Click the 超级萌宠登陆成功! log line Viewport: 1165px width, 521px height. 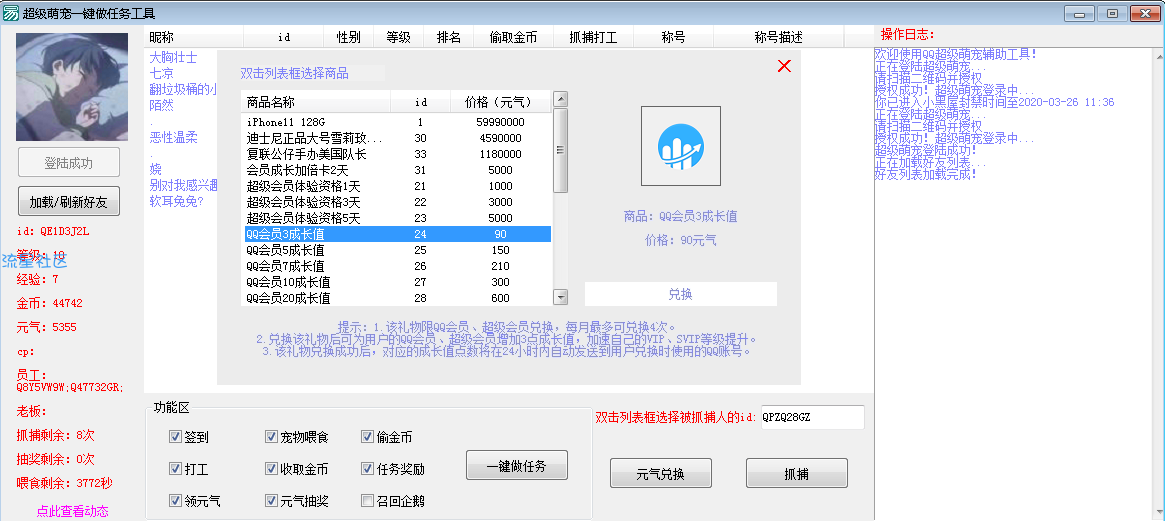[x=925, y=150]
